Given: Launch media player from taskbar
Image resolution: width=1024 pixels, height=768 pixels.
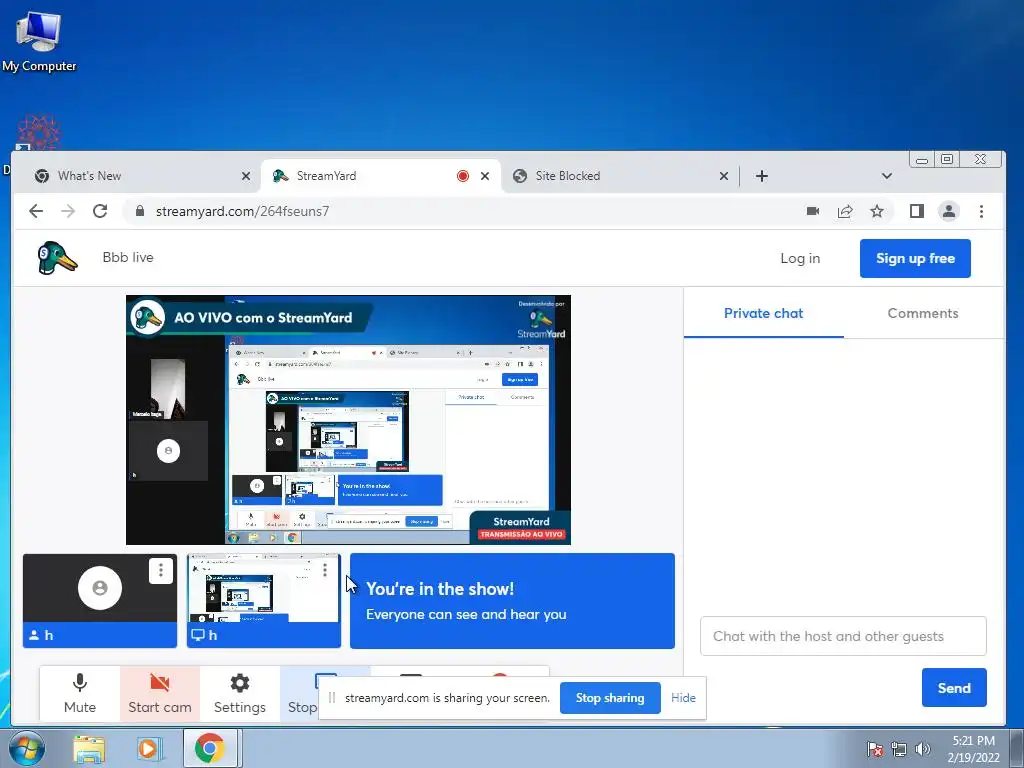Looking at the screenshot, I should coord(150,749).
